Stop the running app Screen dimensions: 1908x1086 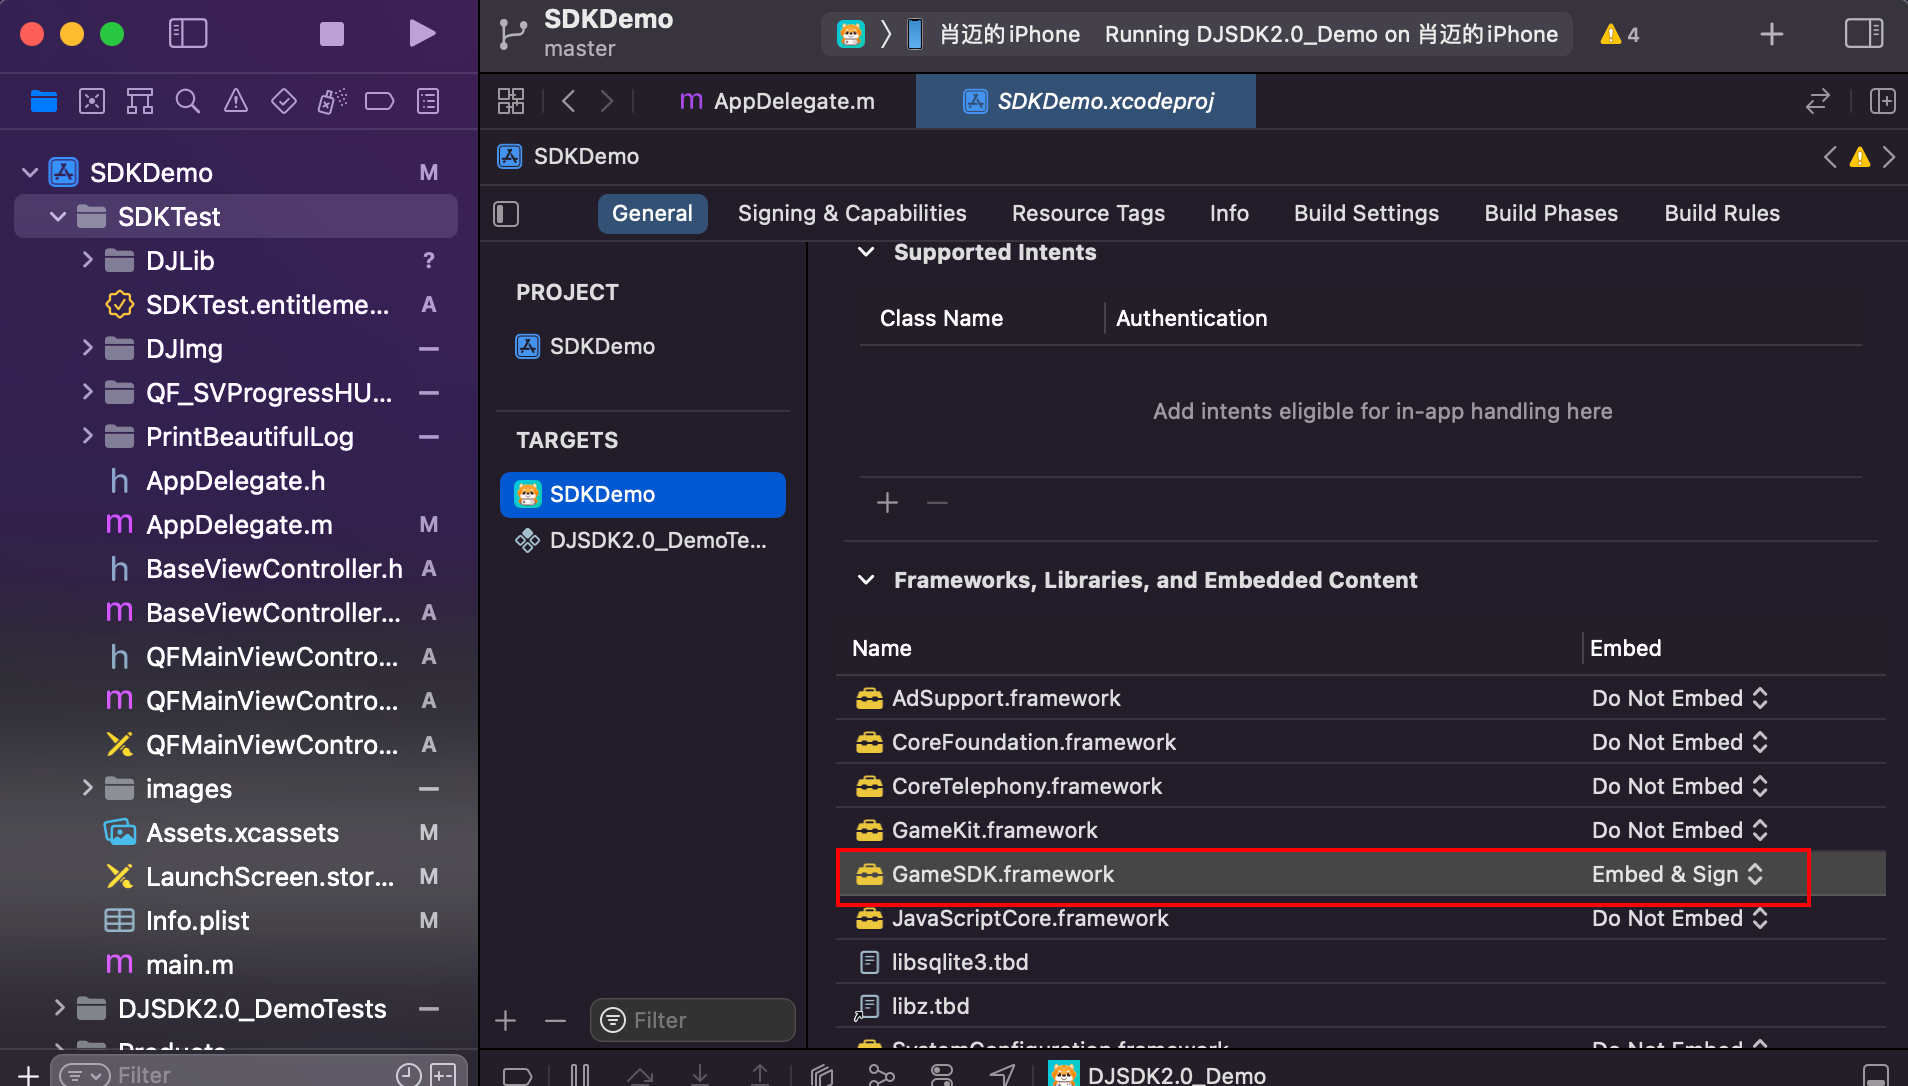click(x=332, y=34)
